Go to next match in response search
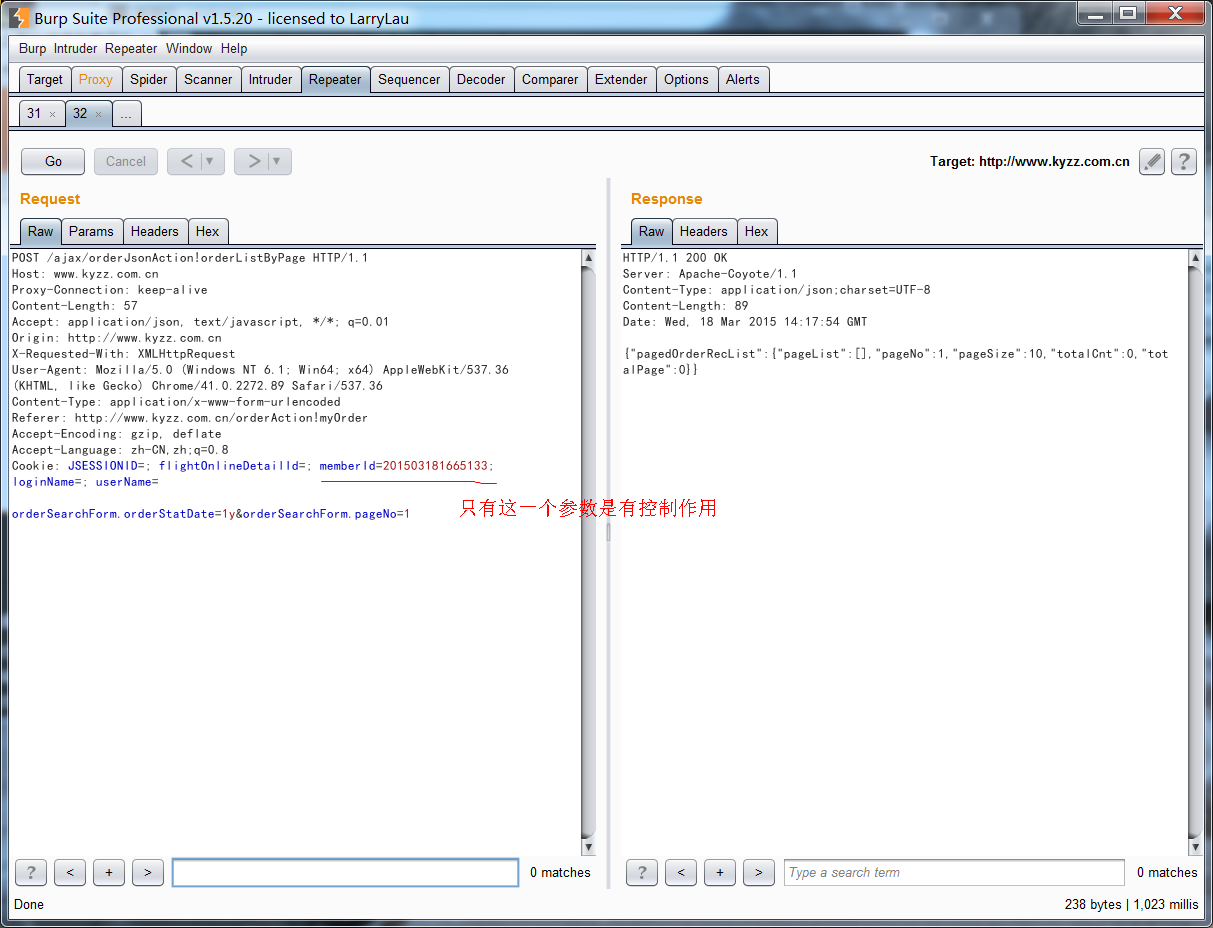Viewport: 1213px width, 928px height. coord(759,873)
